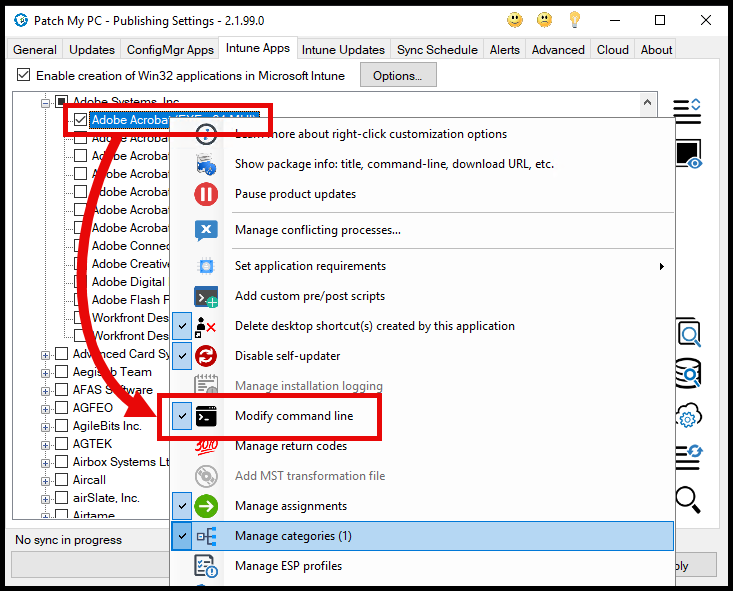Expand the AGTEK tree node

pos(45,445)
